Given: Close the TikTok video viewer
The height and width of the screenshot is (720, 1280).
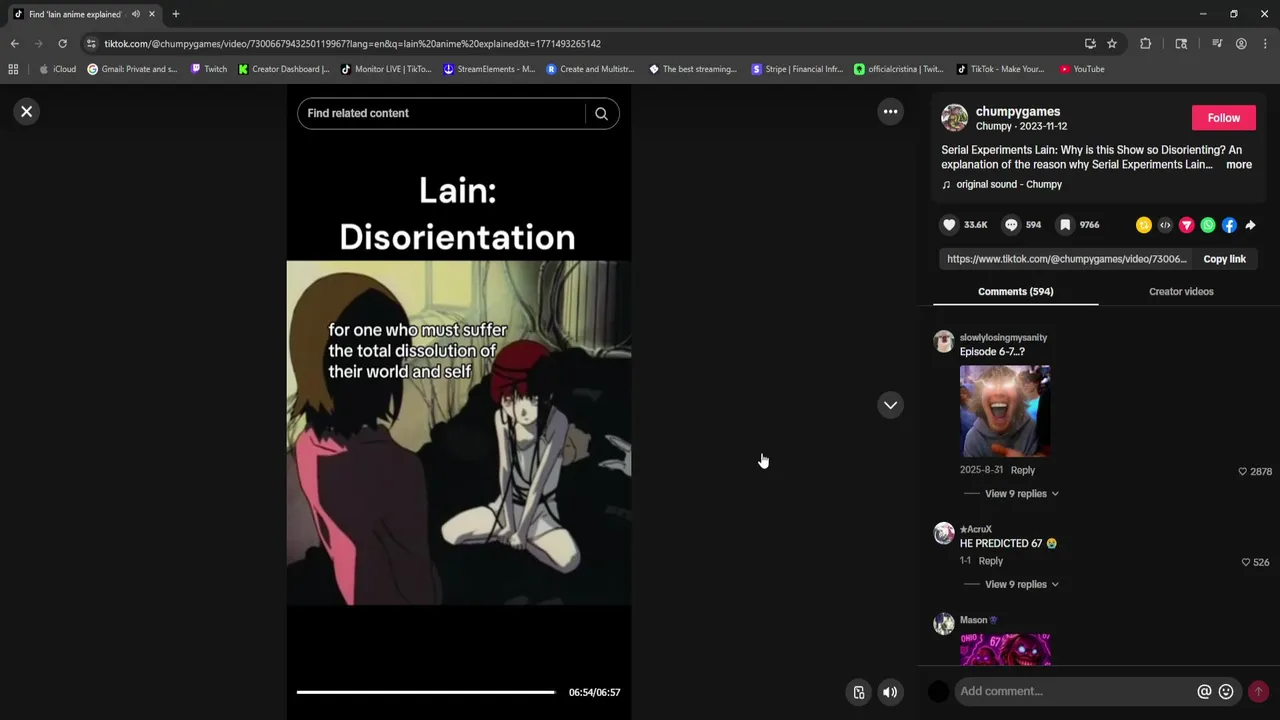Looking at the screenshot, I should tap(27, 112).
